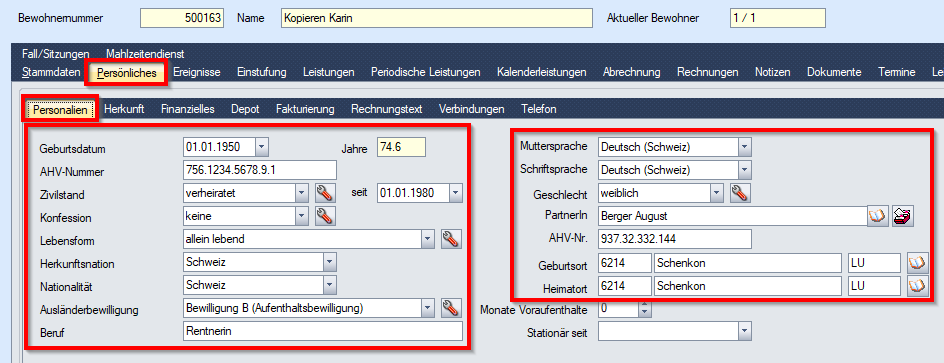The width and height of the screenshot is (944, 363).
Task: Expand the Geburtsdatum date dropdown
Action: pos(262,147)
